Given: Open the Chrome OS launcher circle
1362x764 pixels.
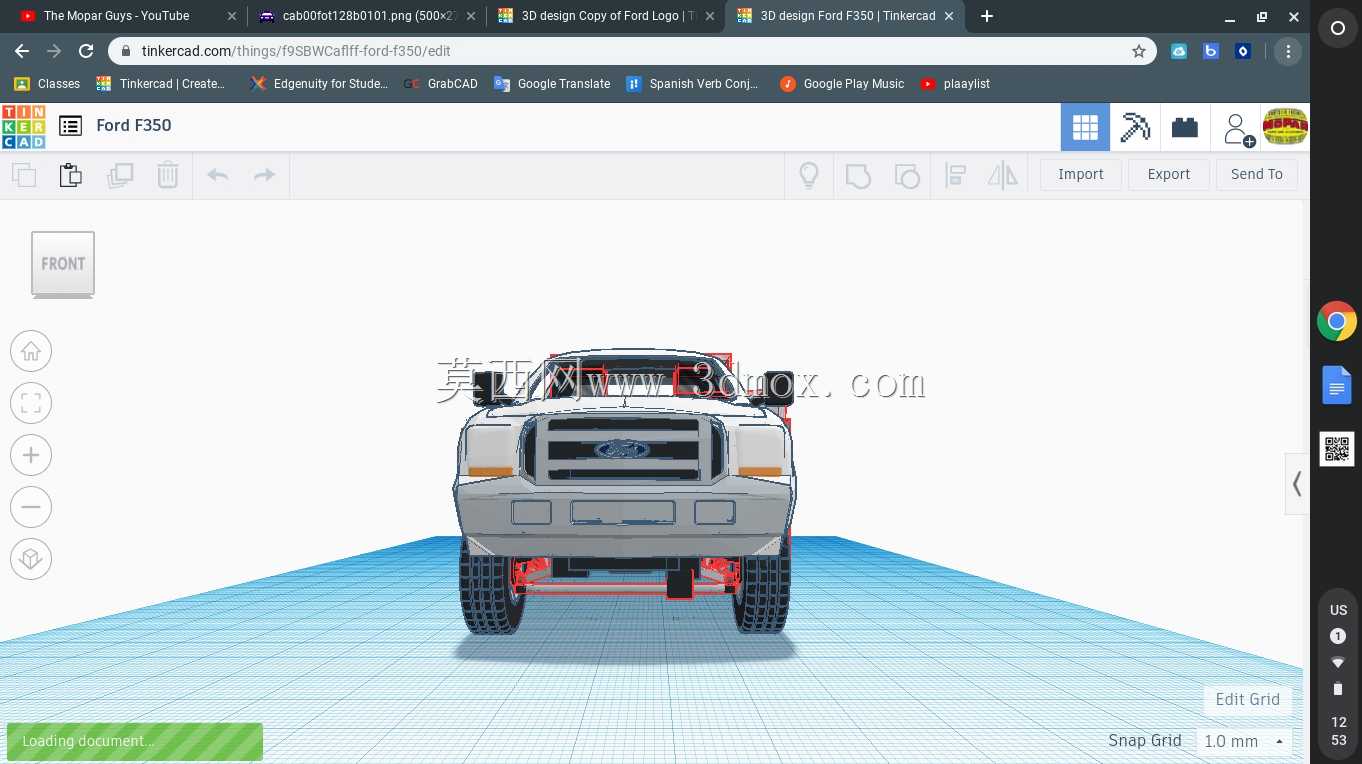Looking at the screenshot, I should pos(1337,29).
